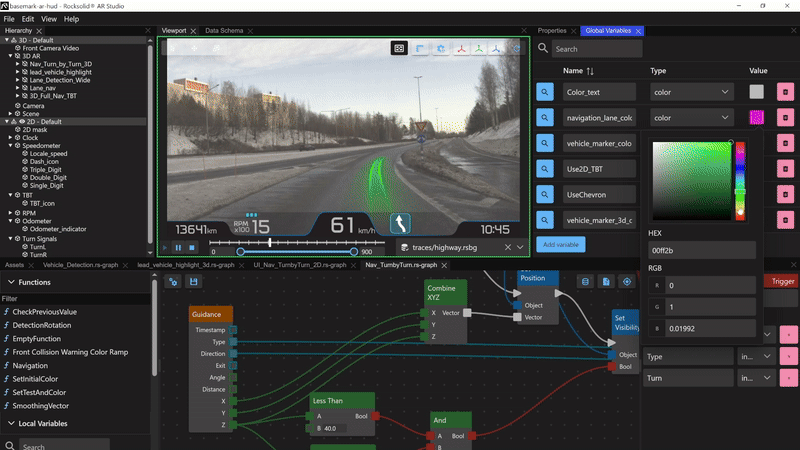Click the blue axis gizmo icon in viewport
The image size is (800, 450).
pos(498,48)
